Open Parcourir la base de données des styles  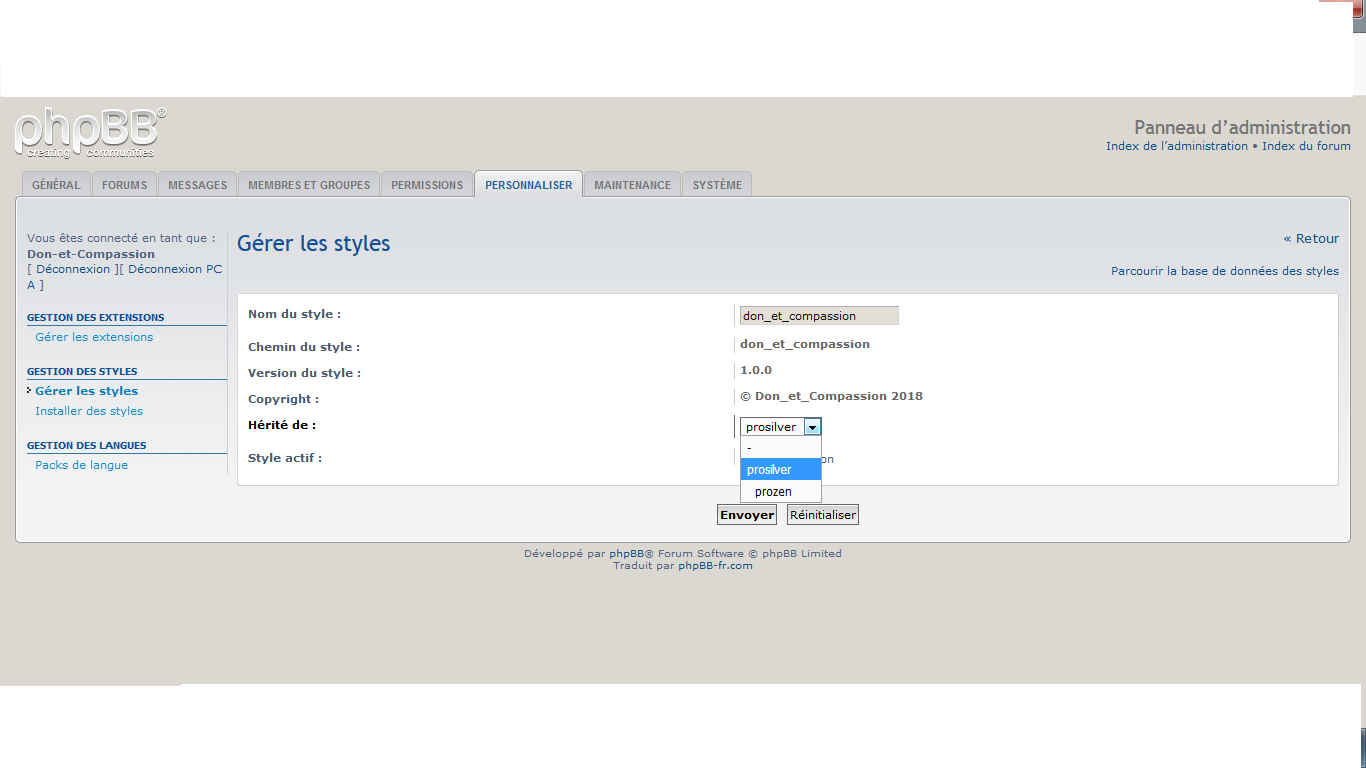[1225, 271]
